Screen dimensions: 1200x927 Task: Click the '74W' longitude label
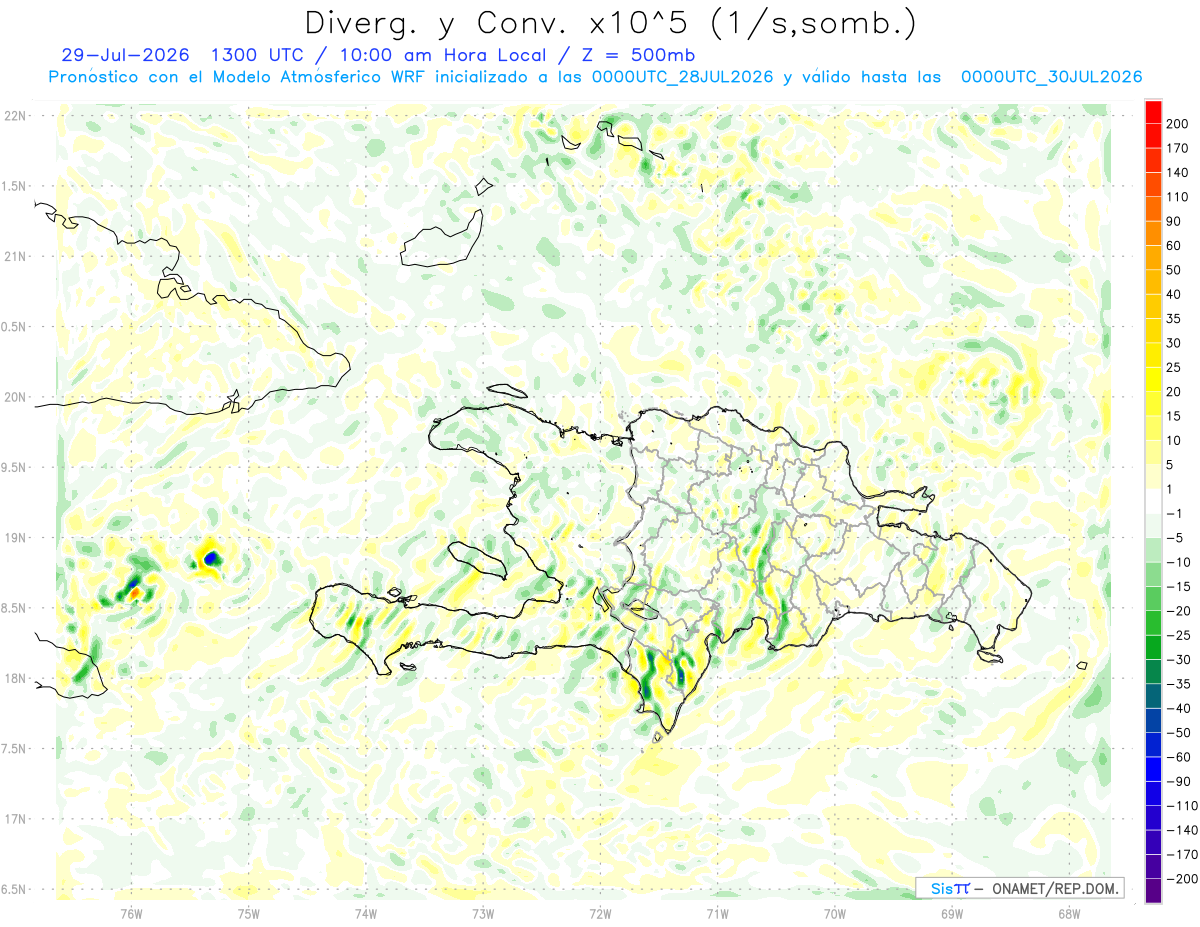pyautogui.click(x=365, y=913)
